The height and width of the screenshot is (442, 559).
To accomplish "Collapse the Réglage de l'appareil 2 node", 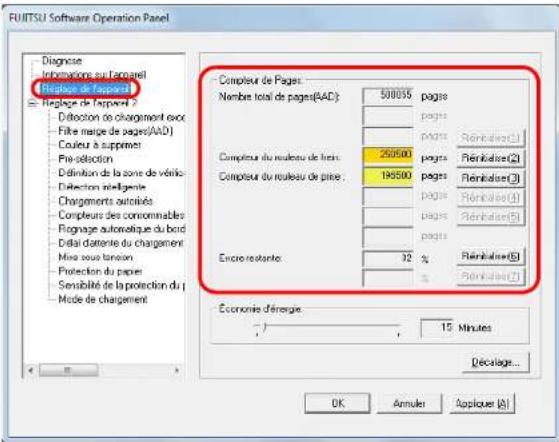I will point(32,103).
